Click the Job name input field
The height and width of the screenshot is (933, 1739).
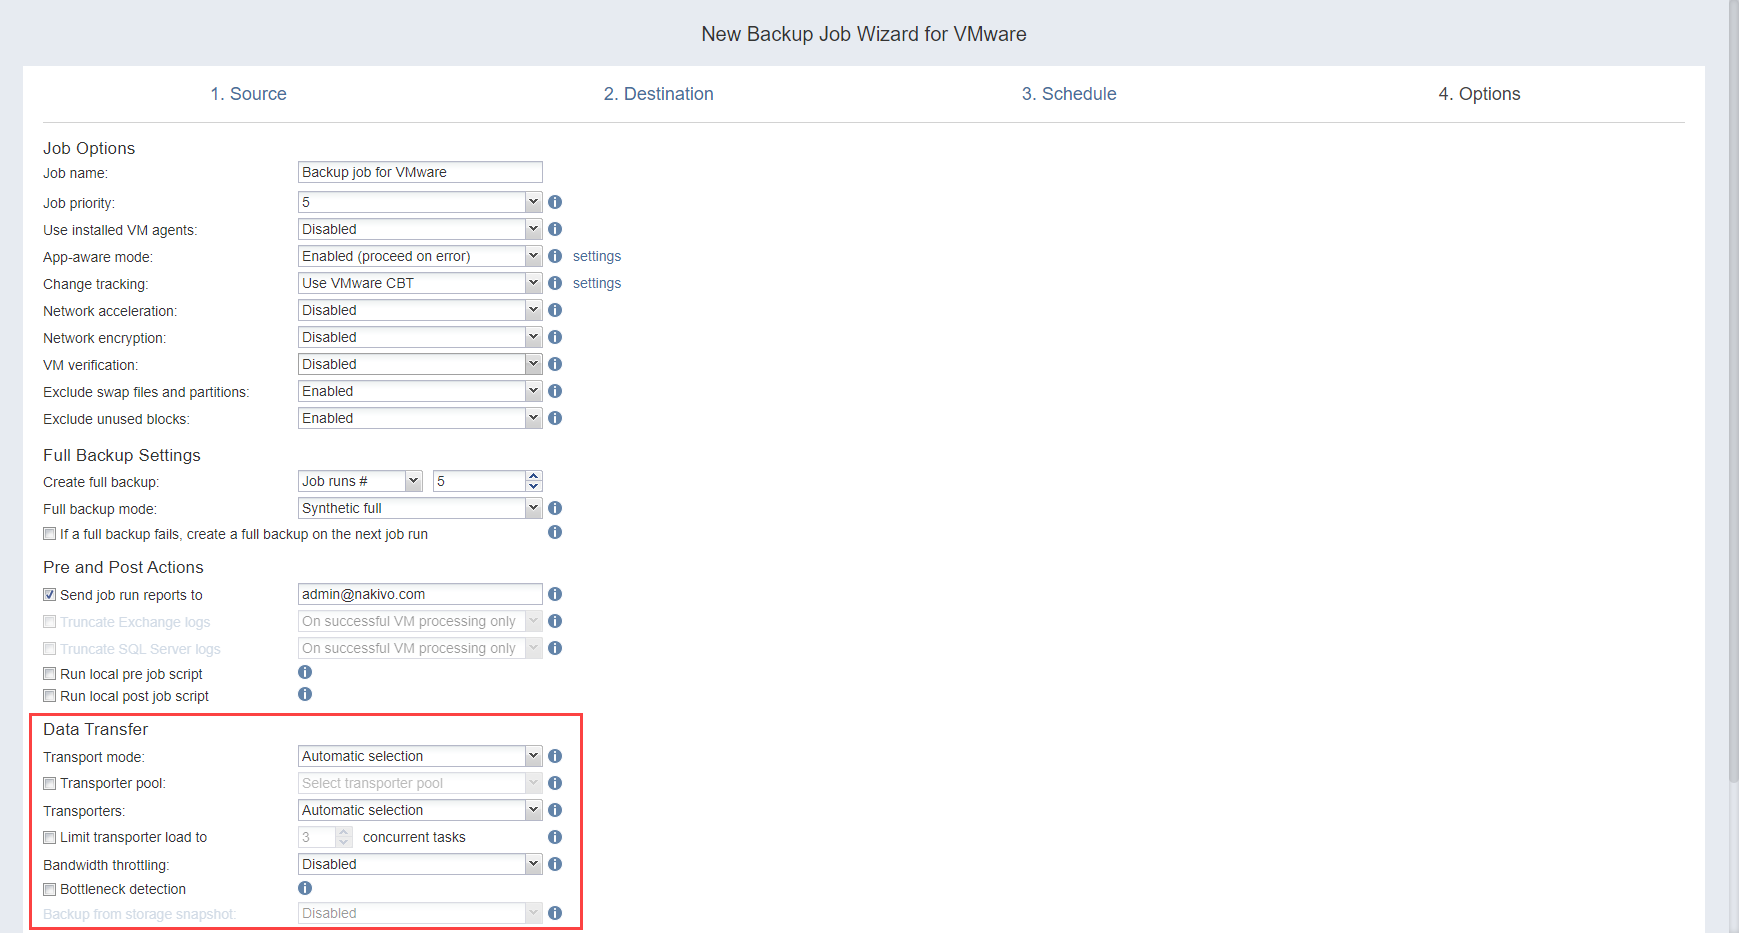[420, 172]
